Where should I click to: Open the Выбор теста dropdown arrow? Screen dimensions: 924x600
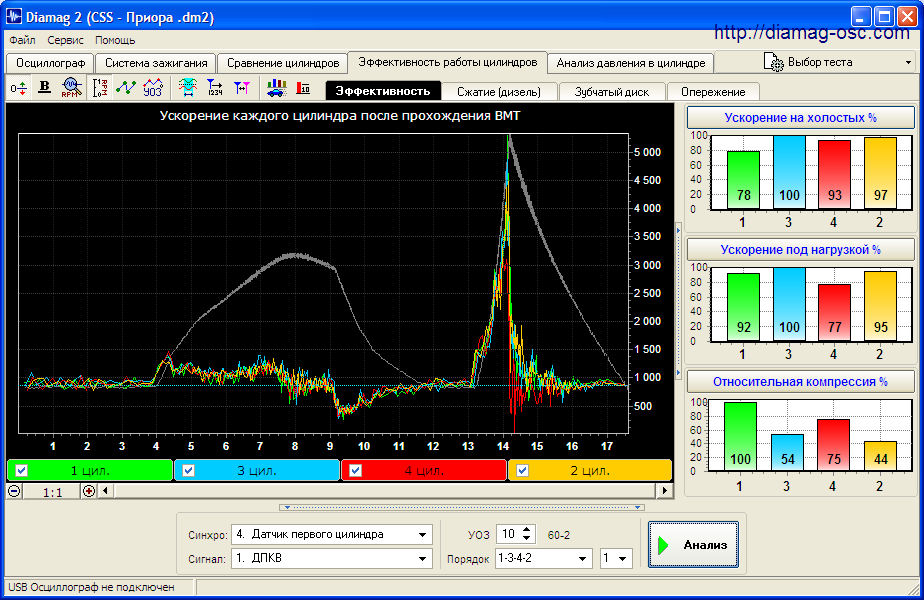click(x=908, y=62)
